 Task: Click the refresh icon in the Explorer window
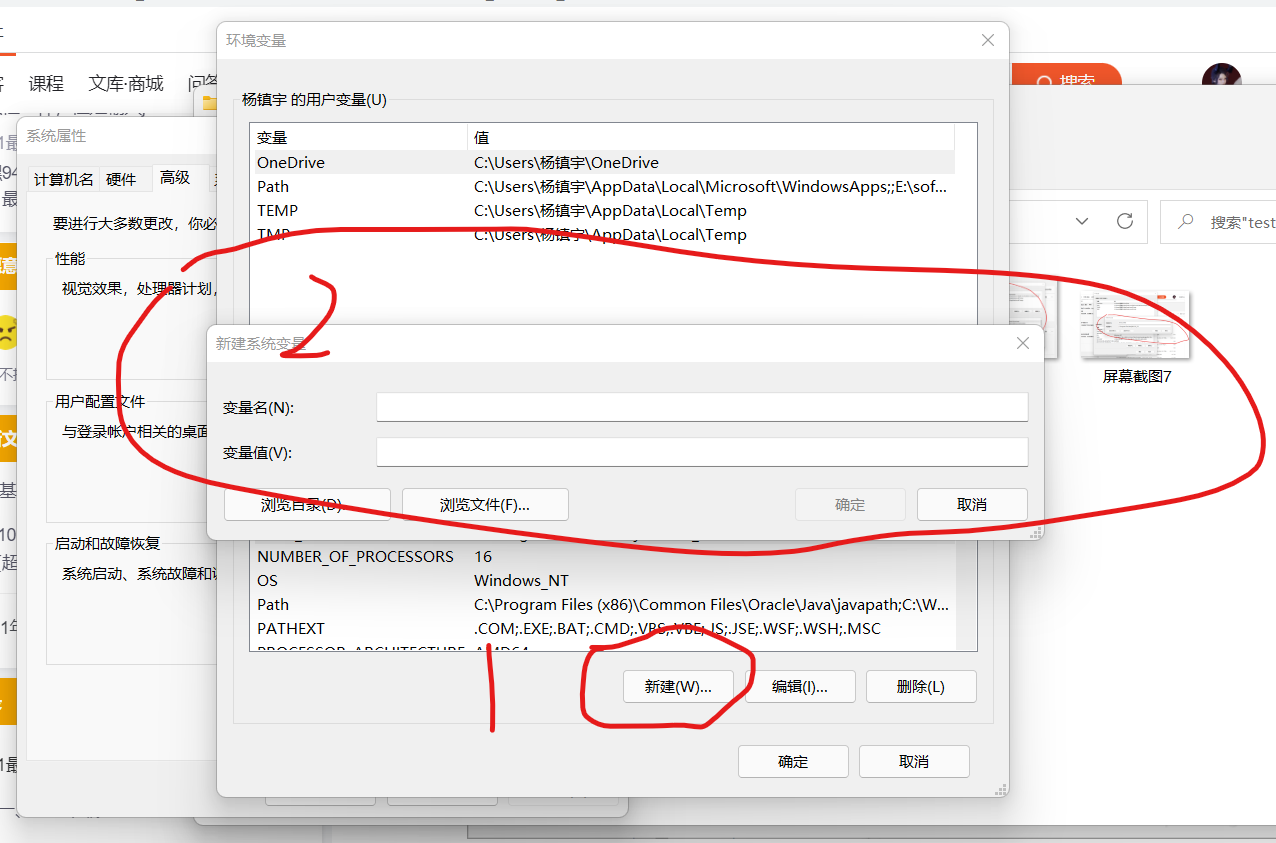(x=1125, y=221)
